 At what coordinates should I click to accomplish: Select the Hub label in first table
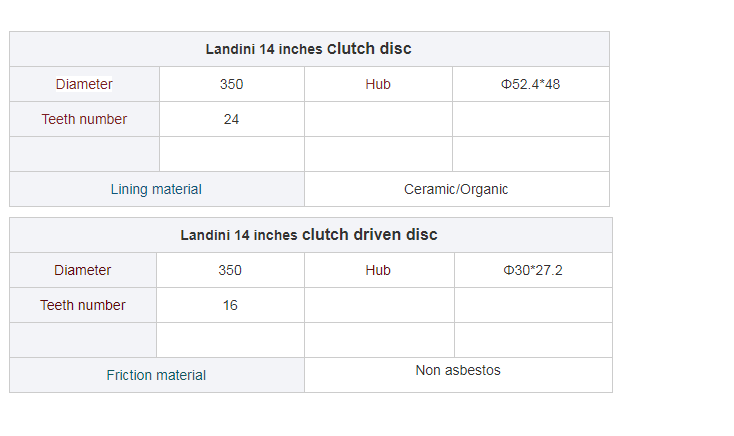pyautogui.click(x=378, y=84)
